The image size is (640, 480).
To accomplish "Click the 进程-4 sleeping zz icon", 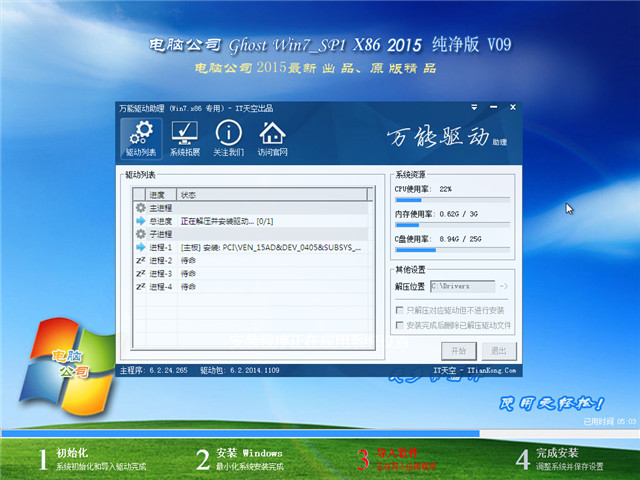I will (x=141, y=287).
